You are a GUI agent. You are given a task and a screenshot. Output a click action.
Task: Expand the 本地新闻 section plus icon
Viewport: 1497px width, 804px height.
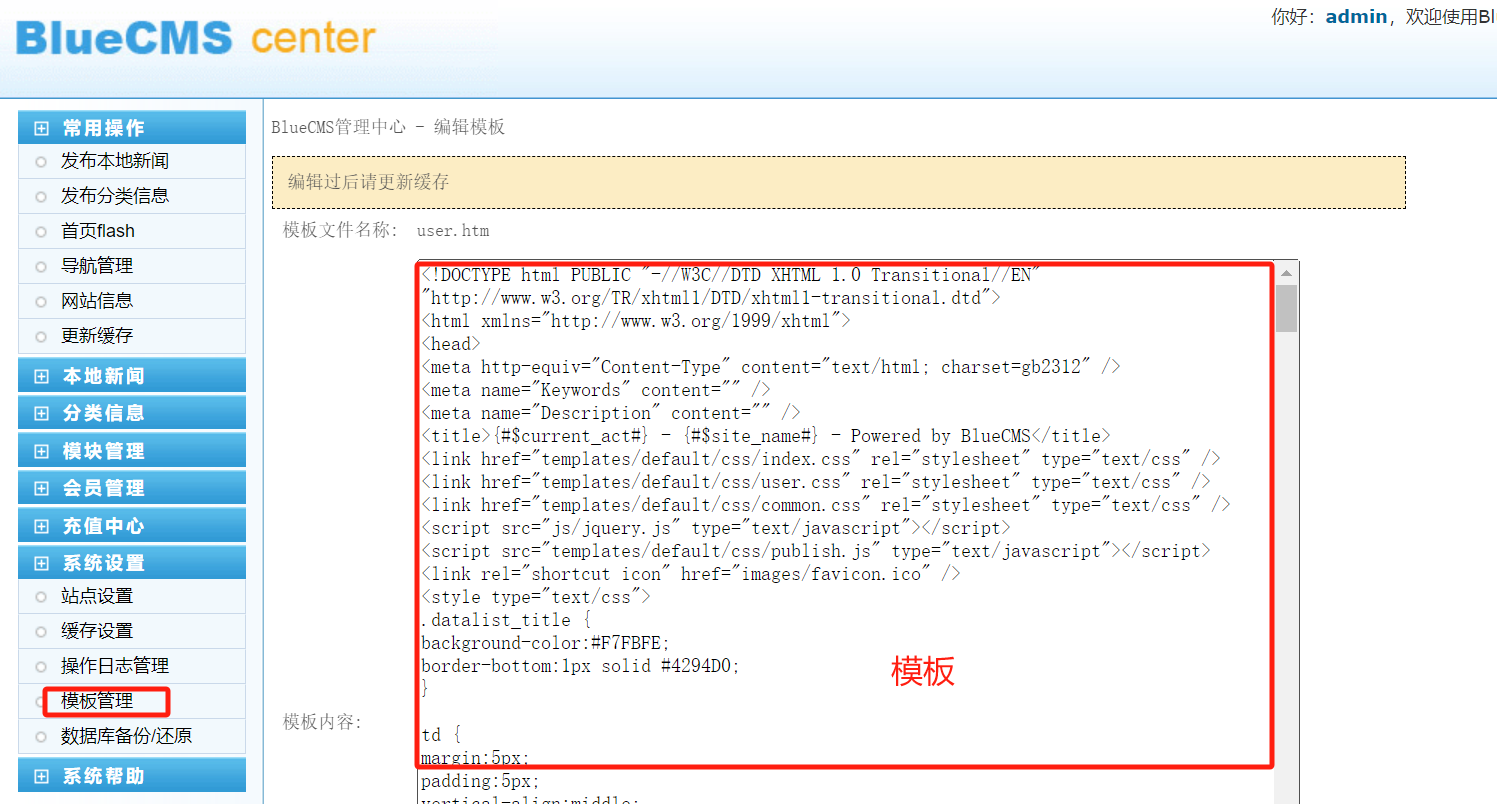click(x=41, y=376)
